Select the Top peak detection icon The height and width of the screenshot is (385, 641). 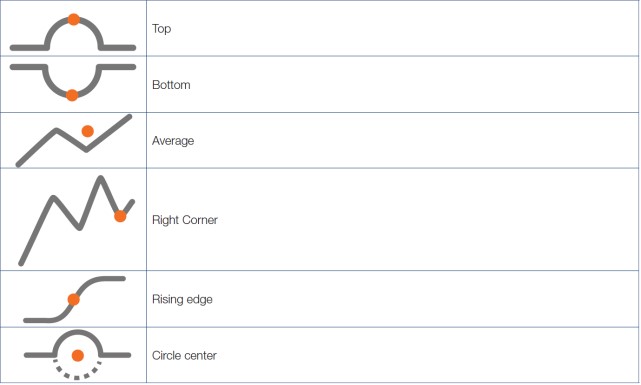click(73, 33)
